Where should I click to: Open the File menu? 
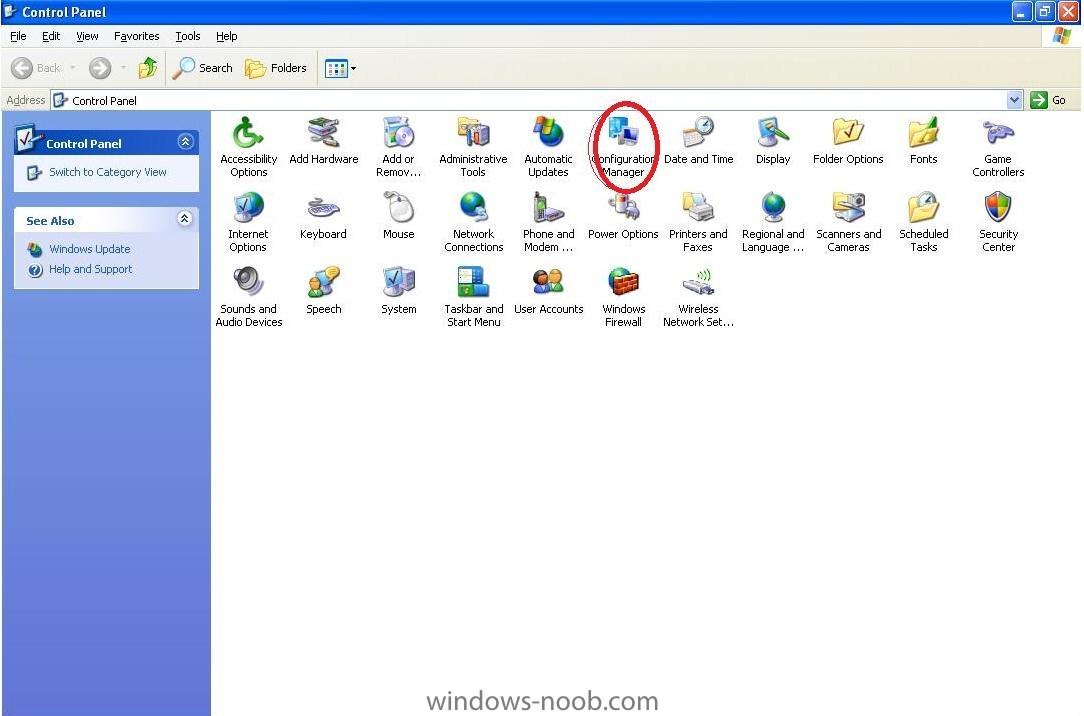pyautogui.click(x=18, y=36)
